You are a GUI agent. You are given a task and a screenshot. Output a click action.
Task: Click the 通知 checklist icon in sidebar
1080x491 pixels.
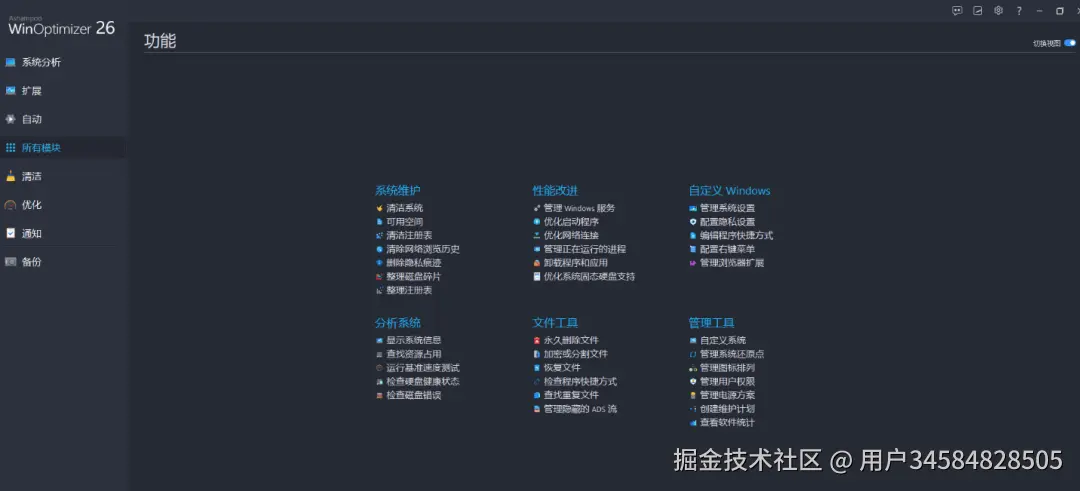click(10, 233)
